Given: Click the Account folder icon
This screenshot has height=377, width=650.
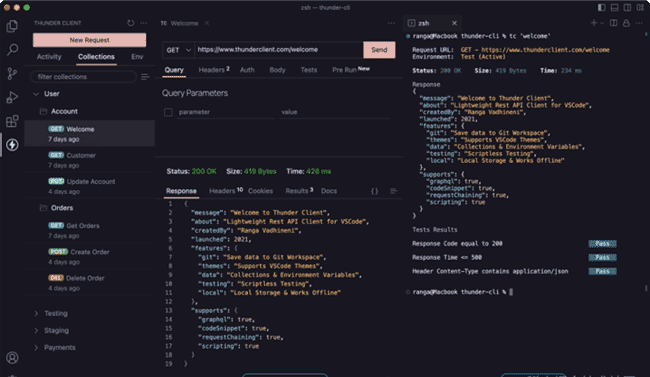Looking at the screenshot, I should coord(43,111).
